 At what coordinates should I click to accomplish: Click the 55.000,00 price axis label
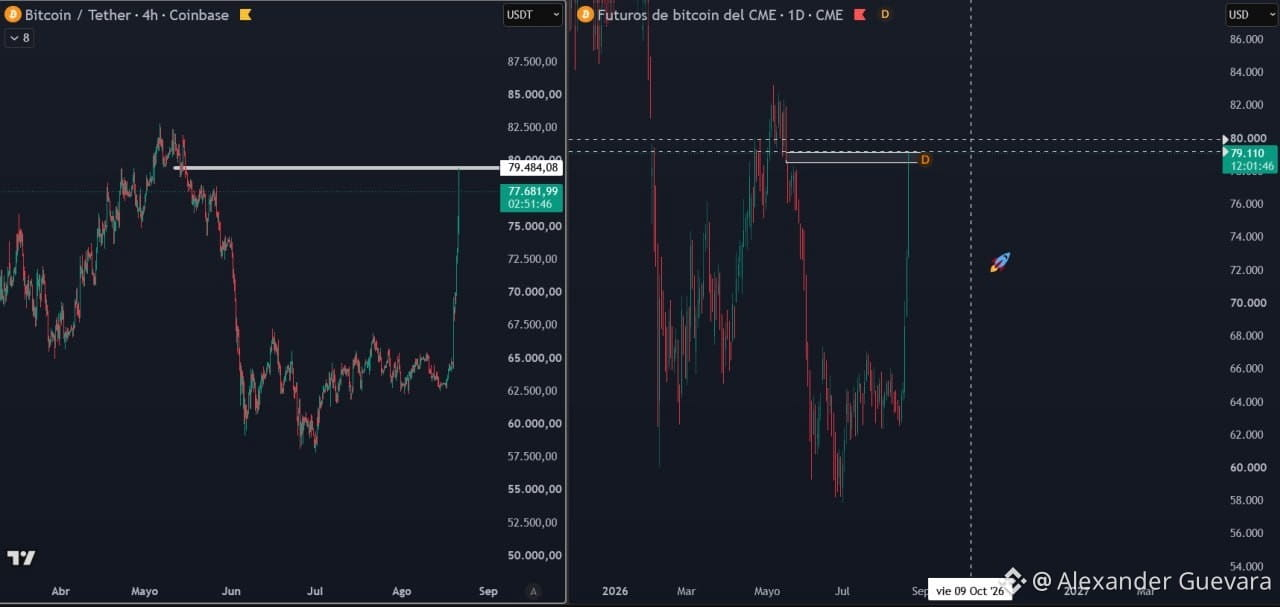pyautogui.click(x=534, y=490)
